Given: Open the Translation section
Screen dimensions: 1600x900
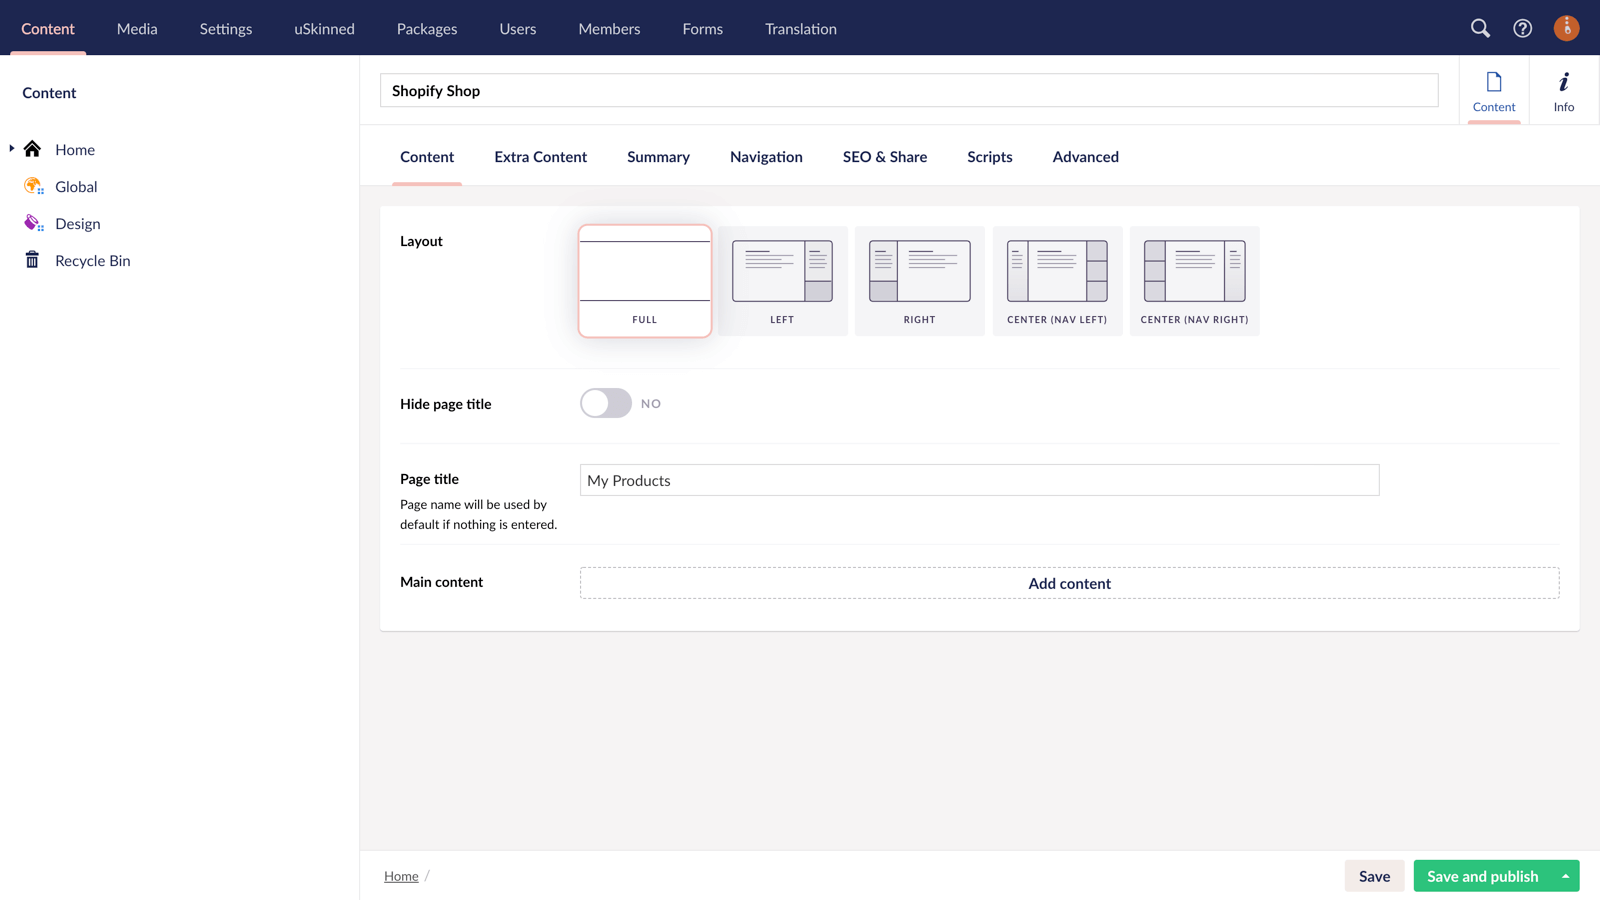Looking at the screenshot, I should pos(801,28).
